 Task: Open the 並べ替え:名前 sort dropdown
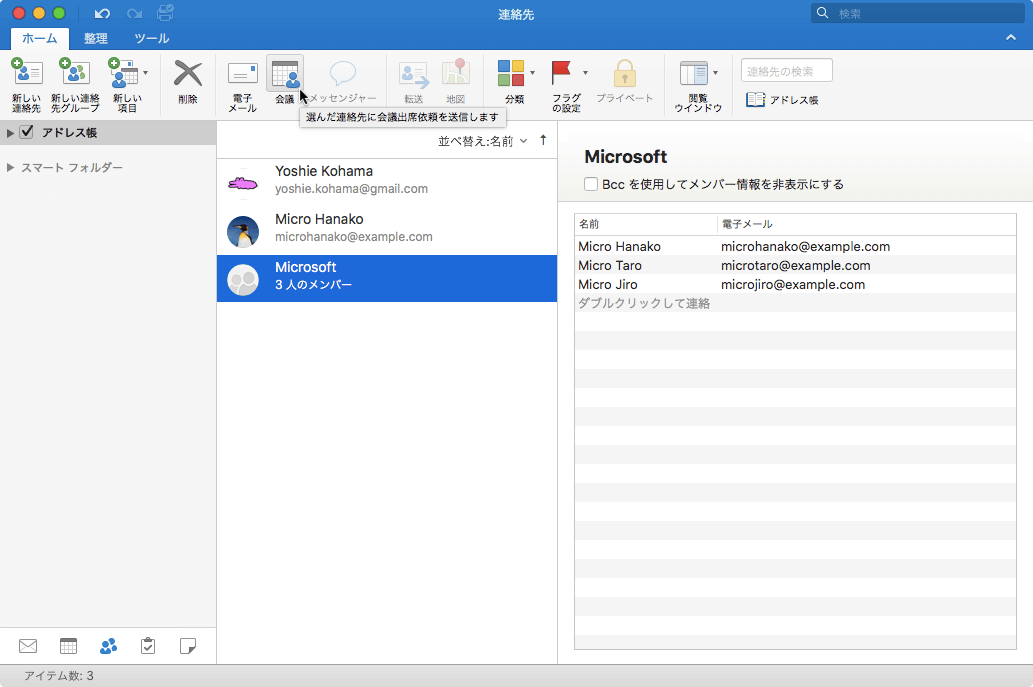[483, 140]
